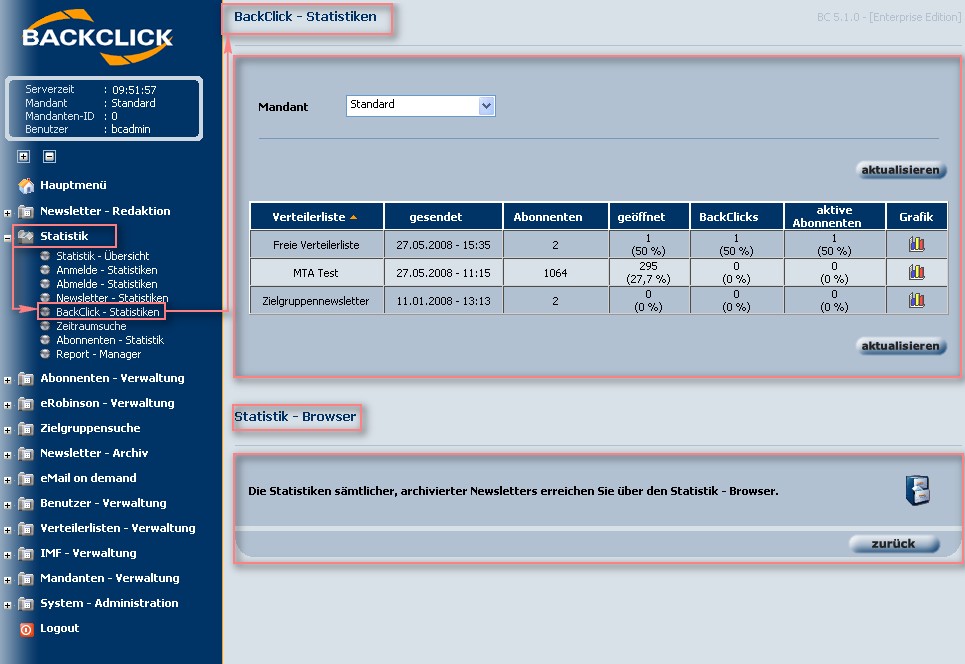Collapse the Statistik tree section
Viewport: 965px width, 664px height.
pos(8,237)
